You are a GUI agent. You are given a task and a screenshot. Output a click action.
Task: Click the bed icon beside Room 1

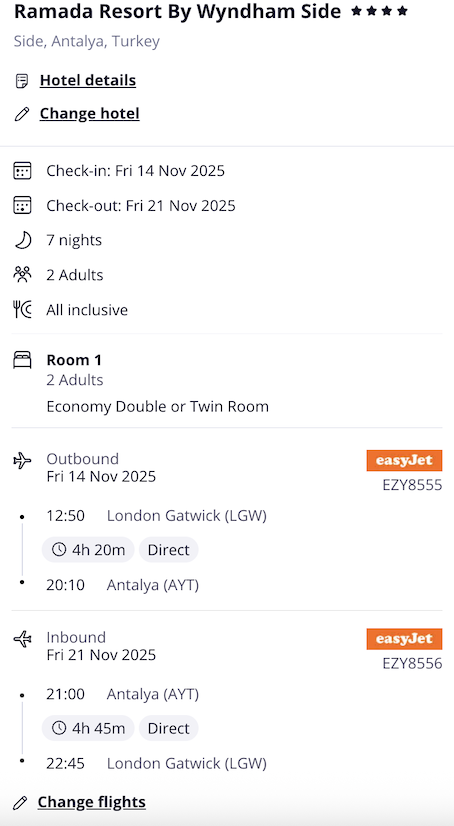coord(22,360)
